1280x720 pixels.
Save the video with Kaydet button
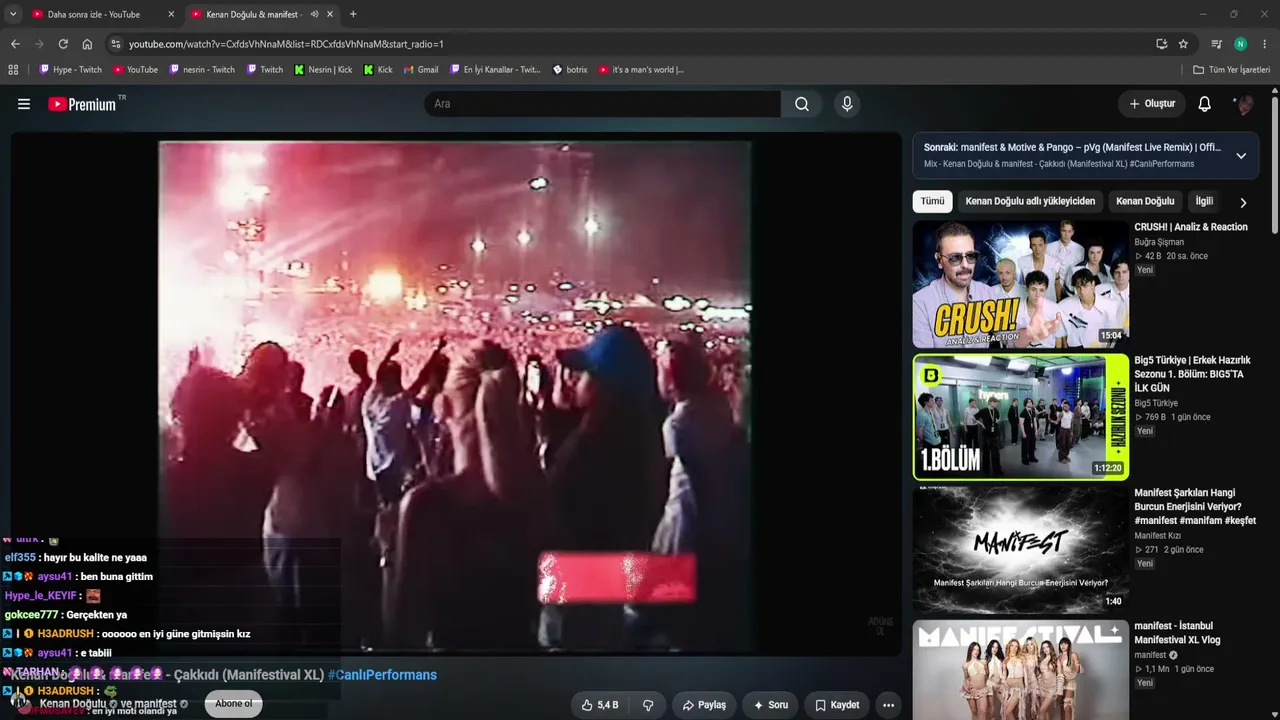click(837, 705)
